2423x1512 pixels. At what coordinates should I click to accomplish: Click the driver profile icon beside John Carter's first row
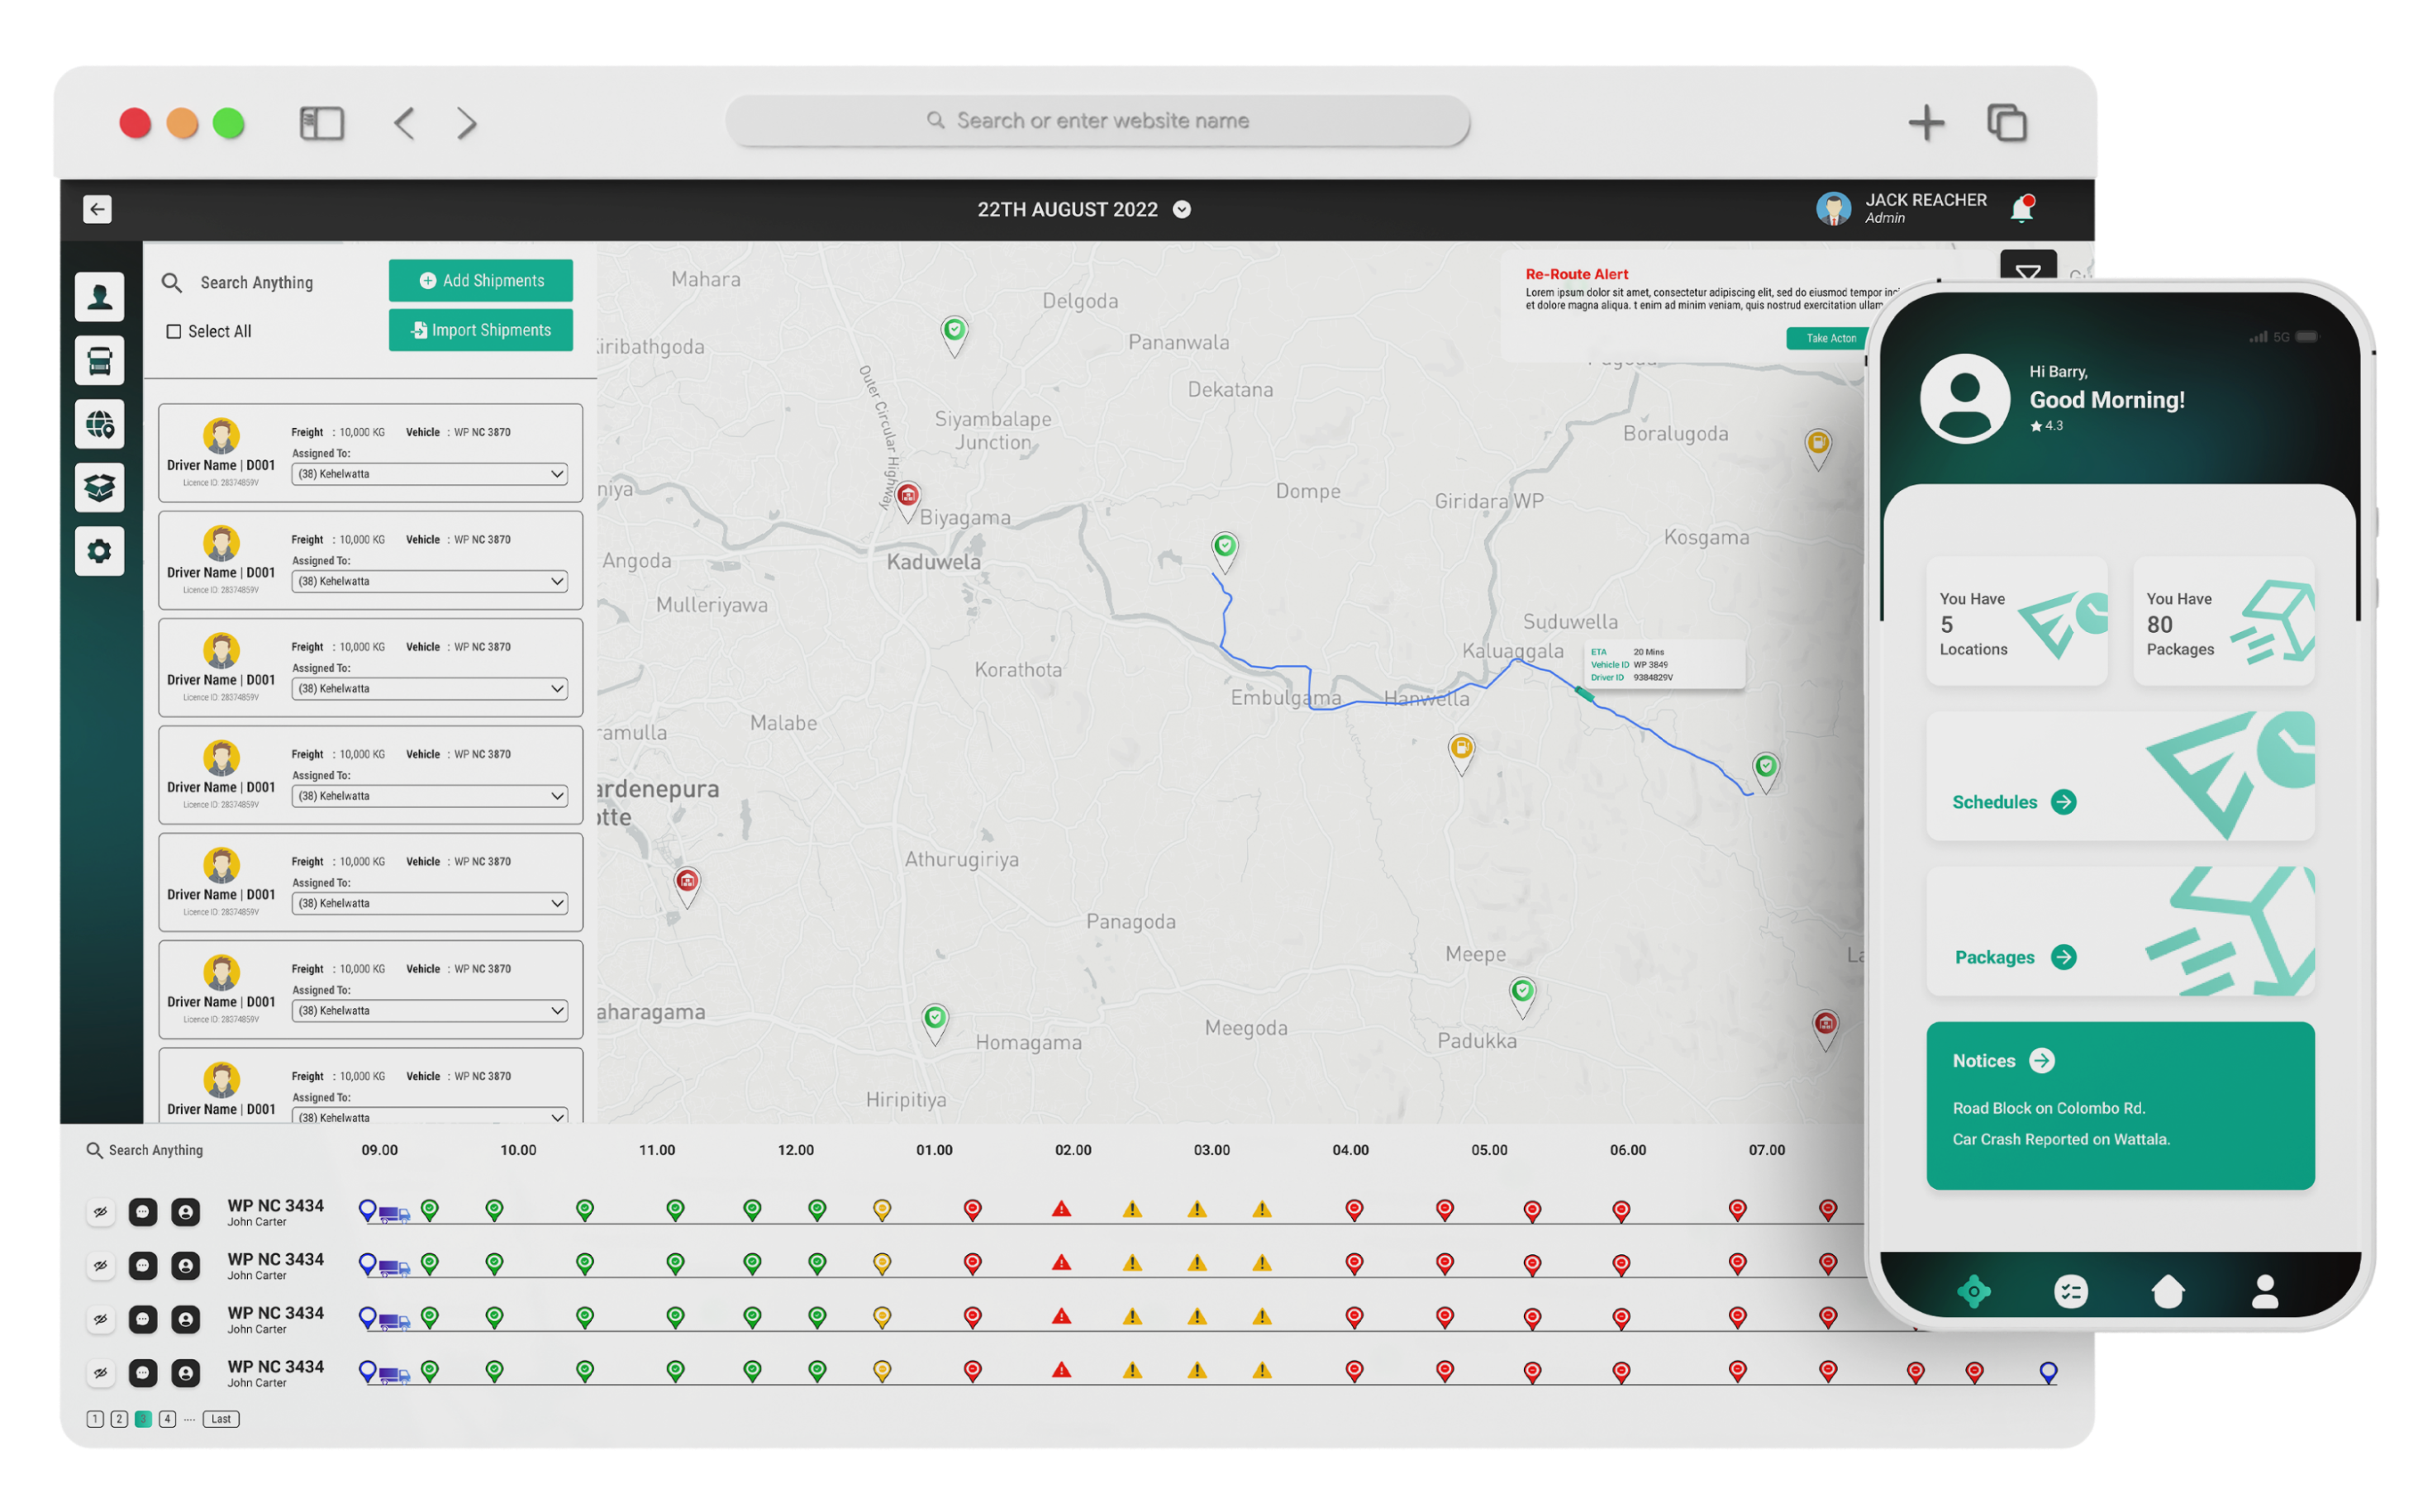(x=186, y=1211)
